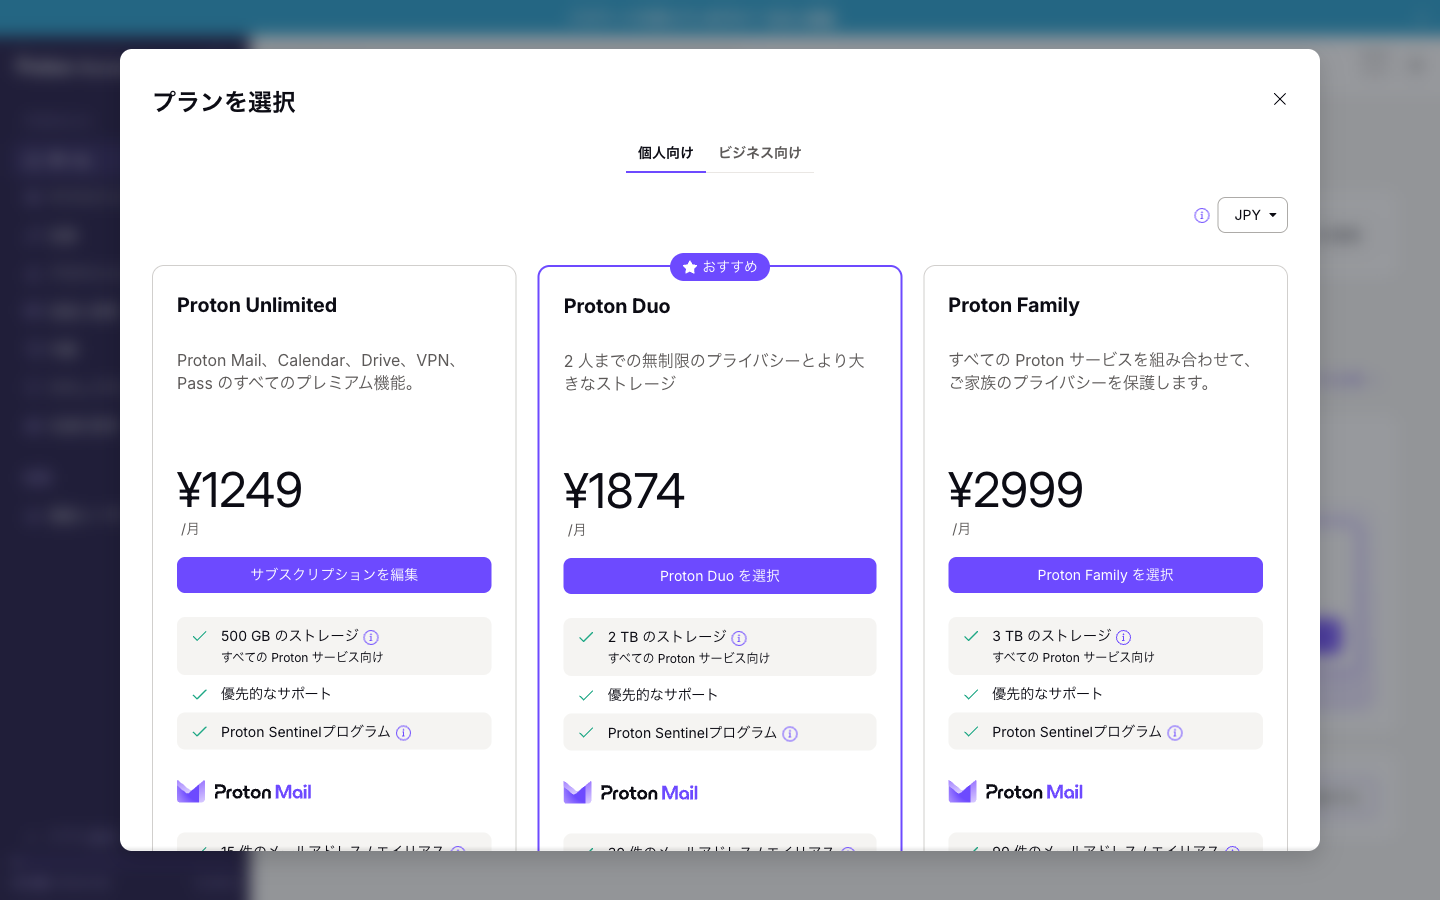Image resolution: width=1440 pixels, height=900 pixels.
Task: Open Sentinel info icon in Proton Family card
Action: tap(1175, 733)
